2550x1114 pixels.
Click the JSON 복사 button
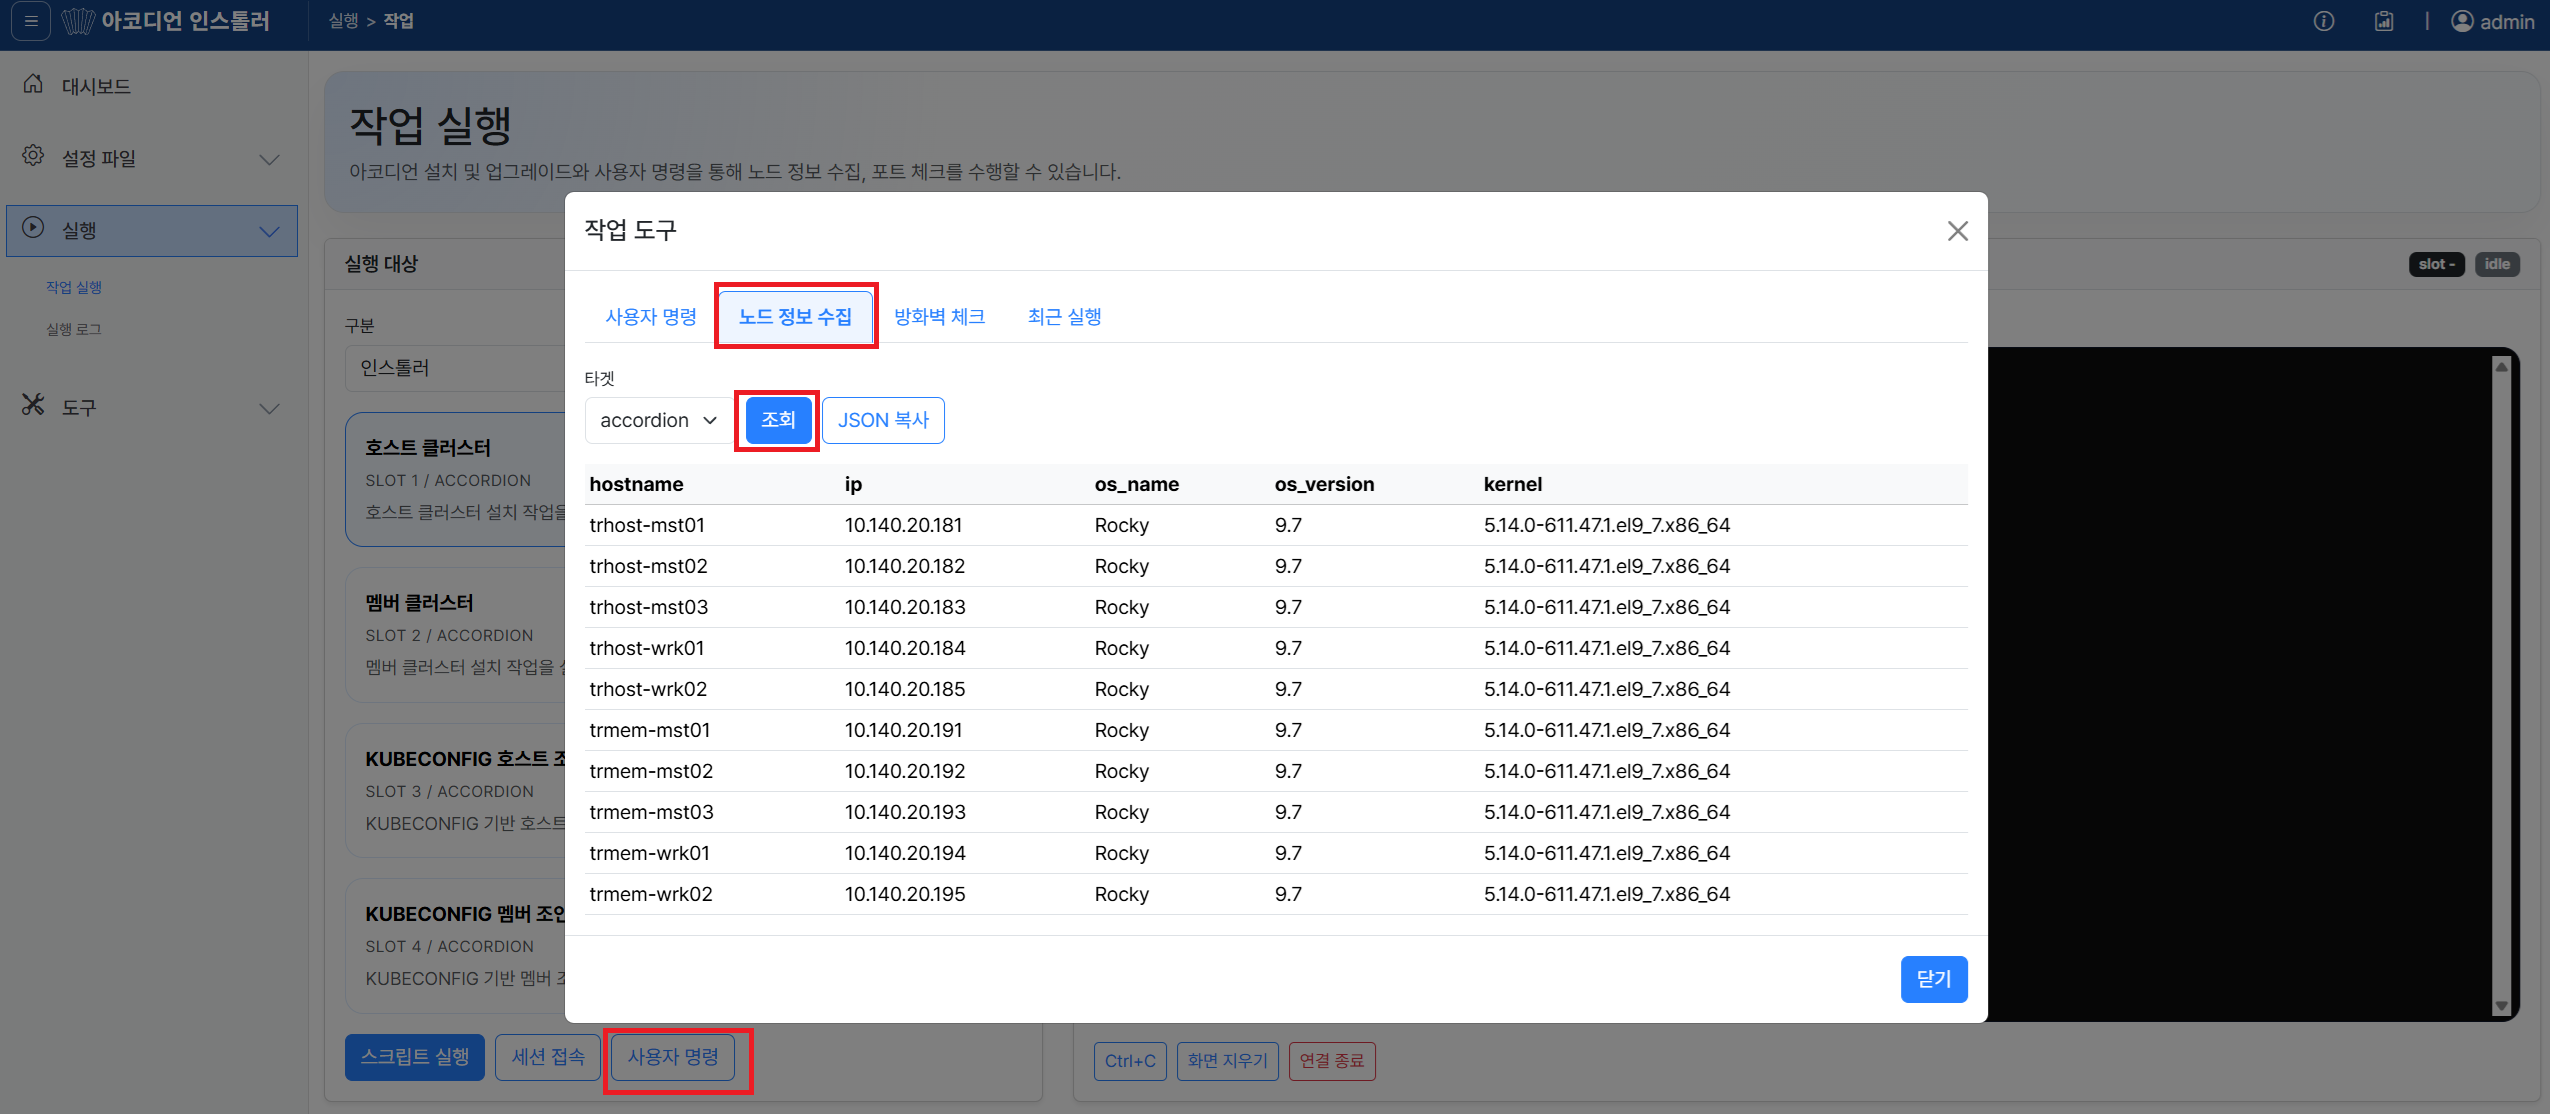coord(883,420)
